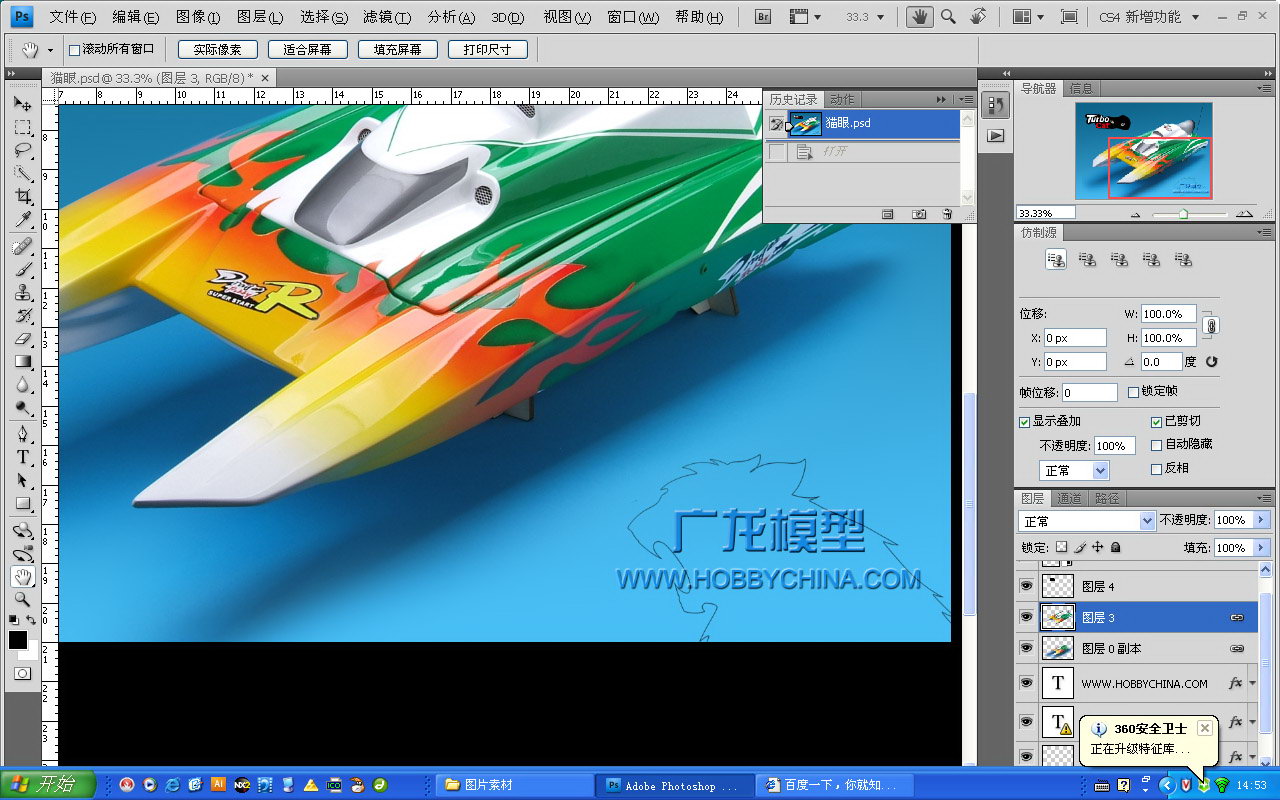Select the Blur tool

coord(22,384)
